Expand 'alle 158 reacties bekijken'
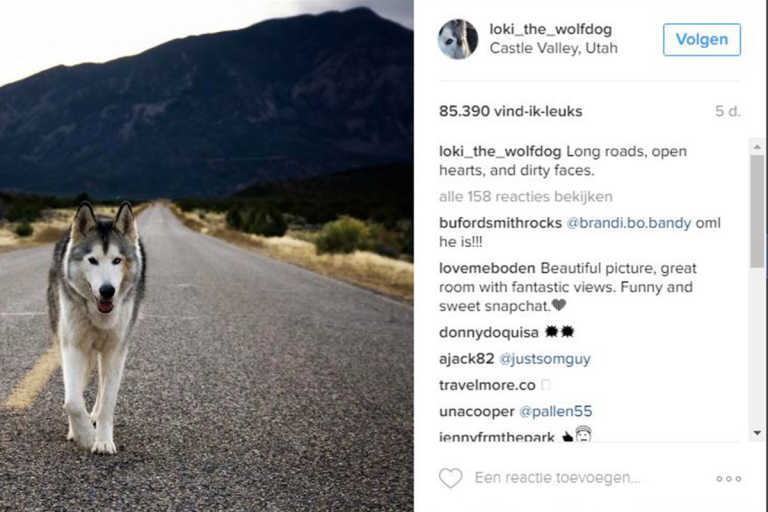Screen dimensions: 768x512 (x=526, y=196)
